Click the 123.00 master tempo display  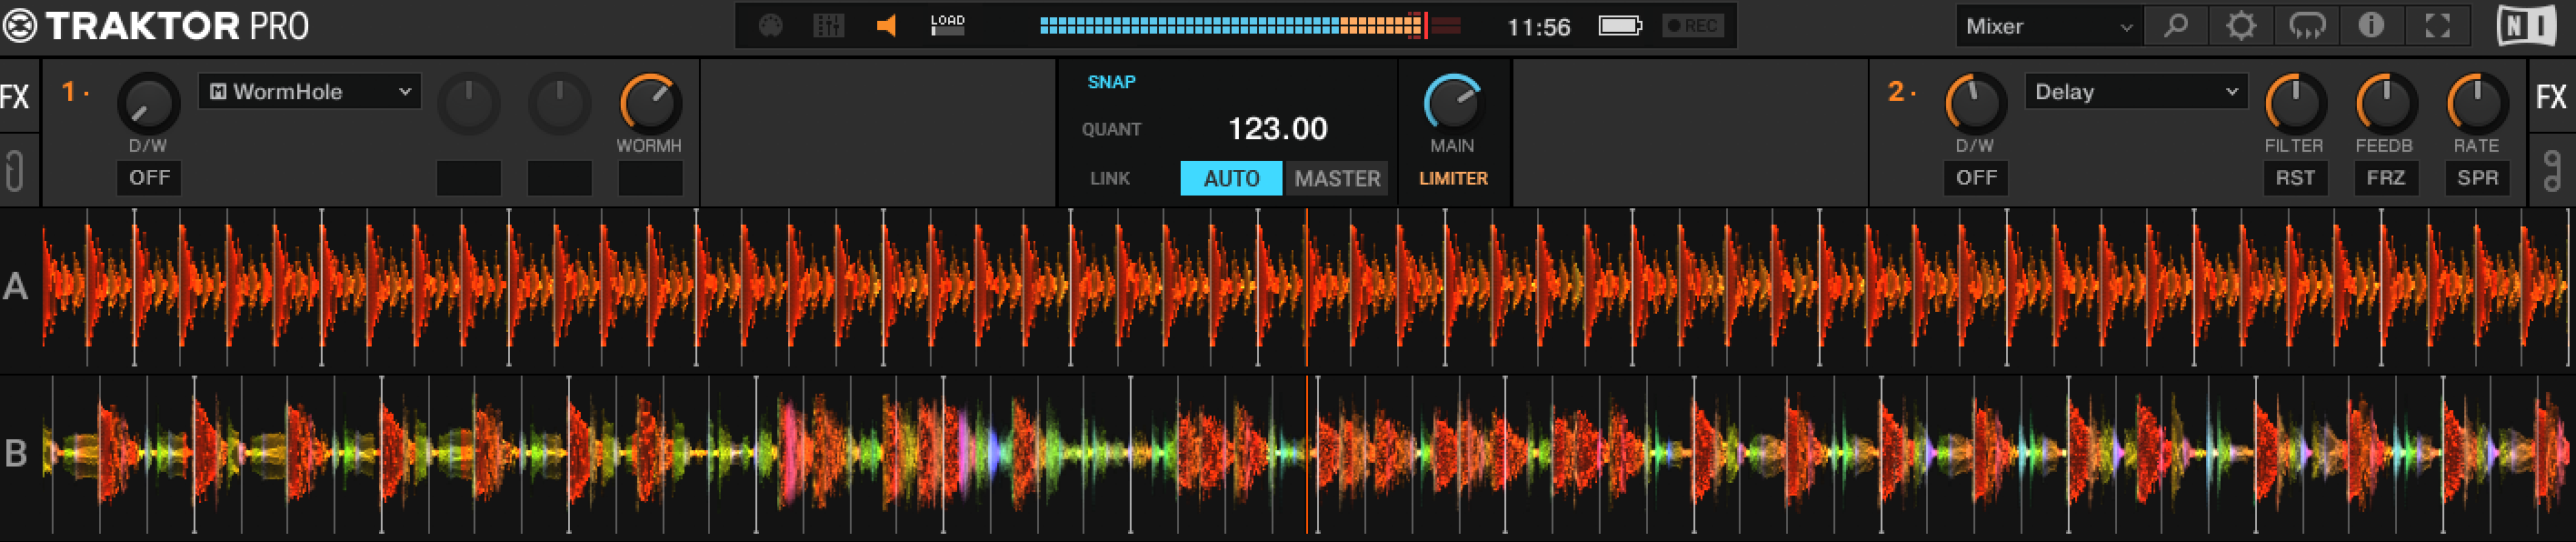[1277, 129]
